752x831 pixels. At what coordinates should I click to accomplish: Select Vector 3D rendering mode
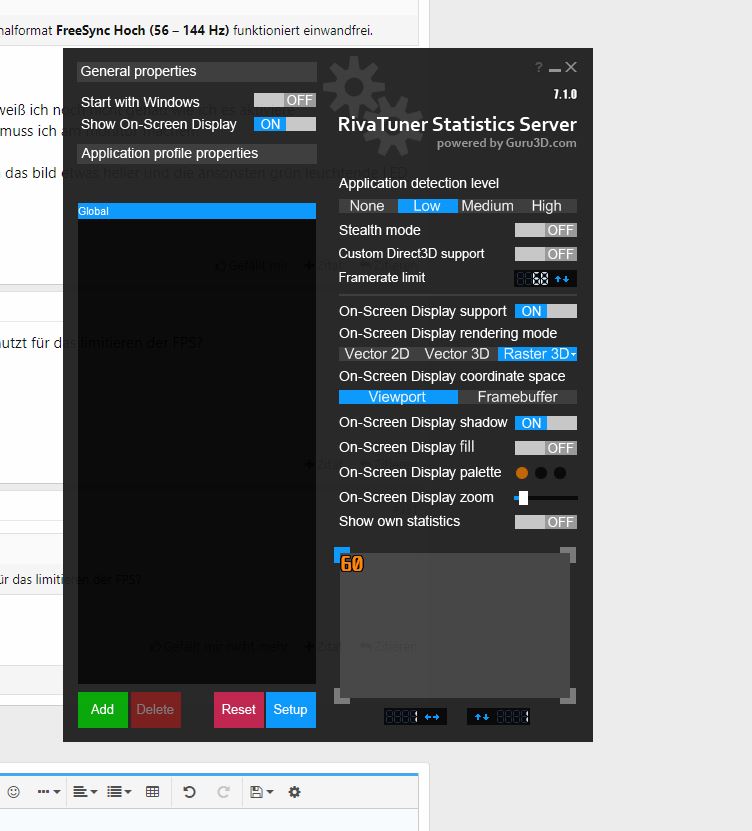click(x=457, y=353)
